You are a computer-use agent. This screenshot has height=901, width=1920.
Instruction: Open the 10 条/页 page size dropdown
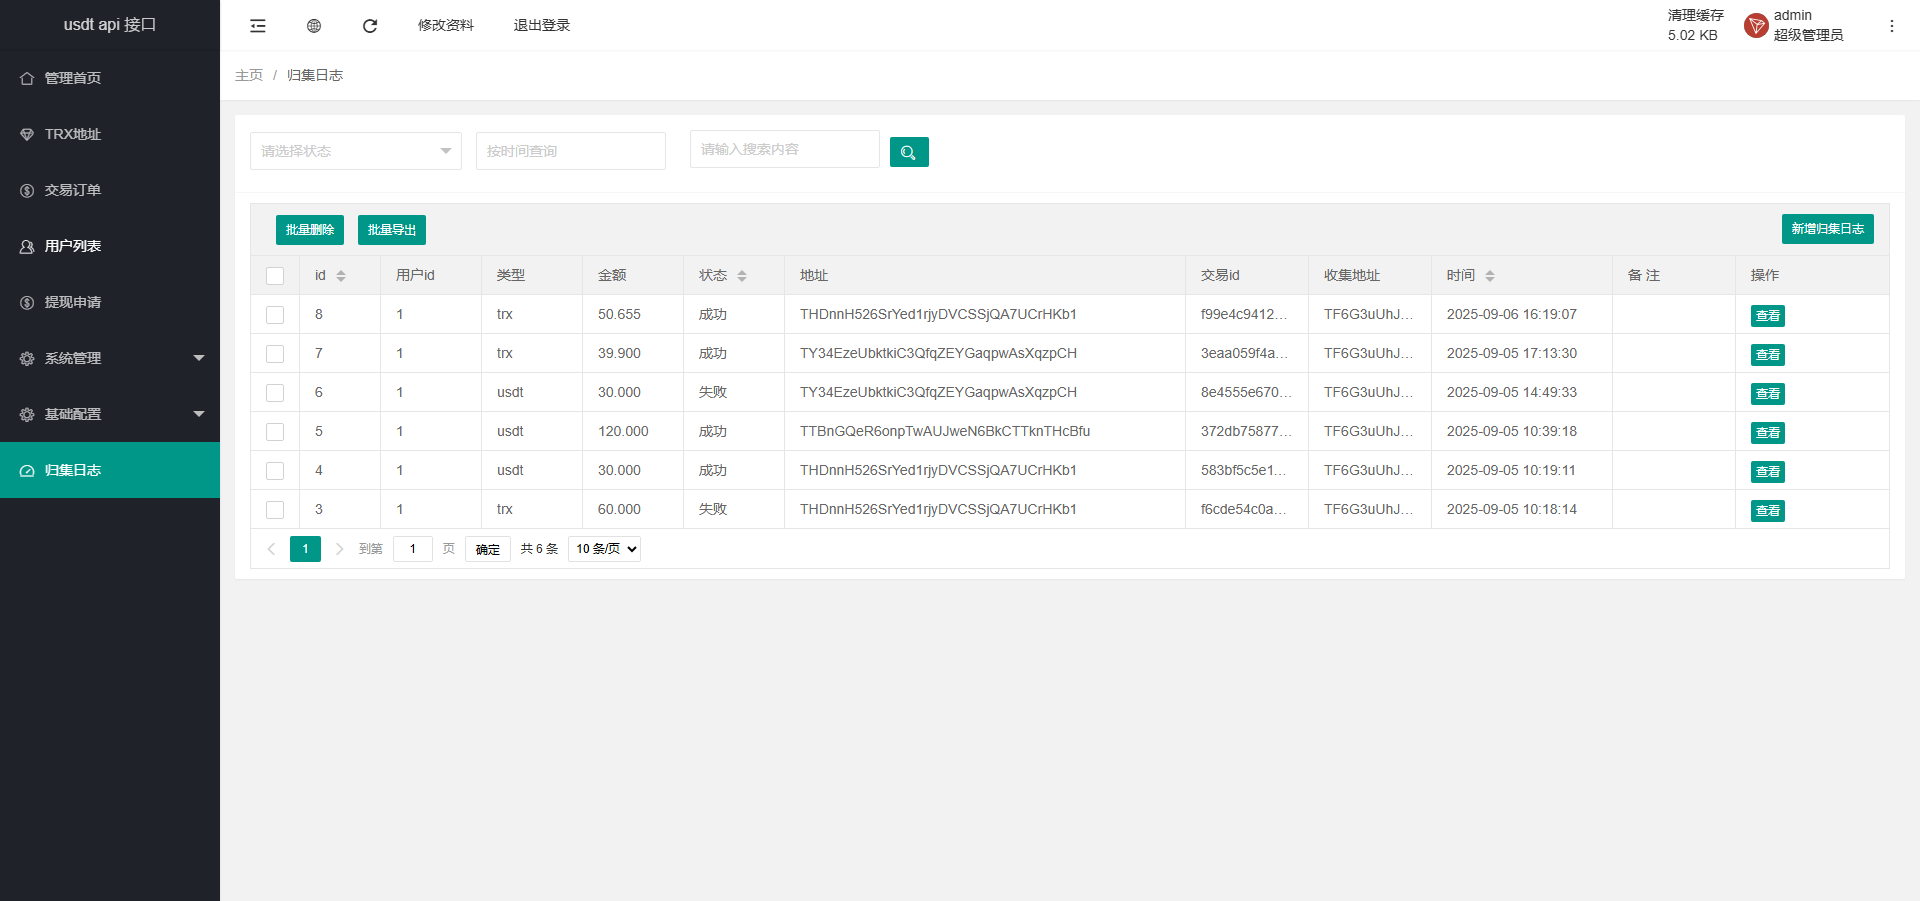coord(604,549)
